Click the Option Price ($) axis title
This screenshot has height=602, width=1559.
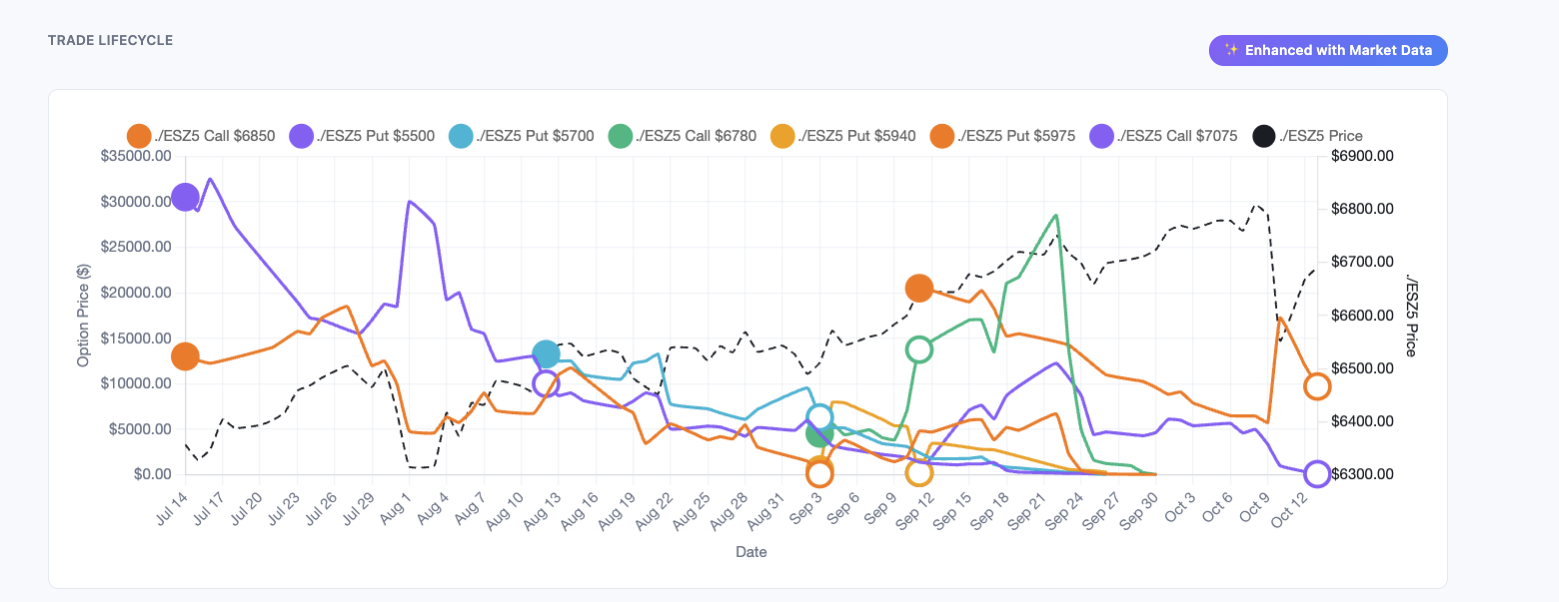coord(83,315)
